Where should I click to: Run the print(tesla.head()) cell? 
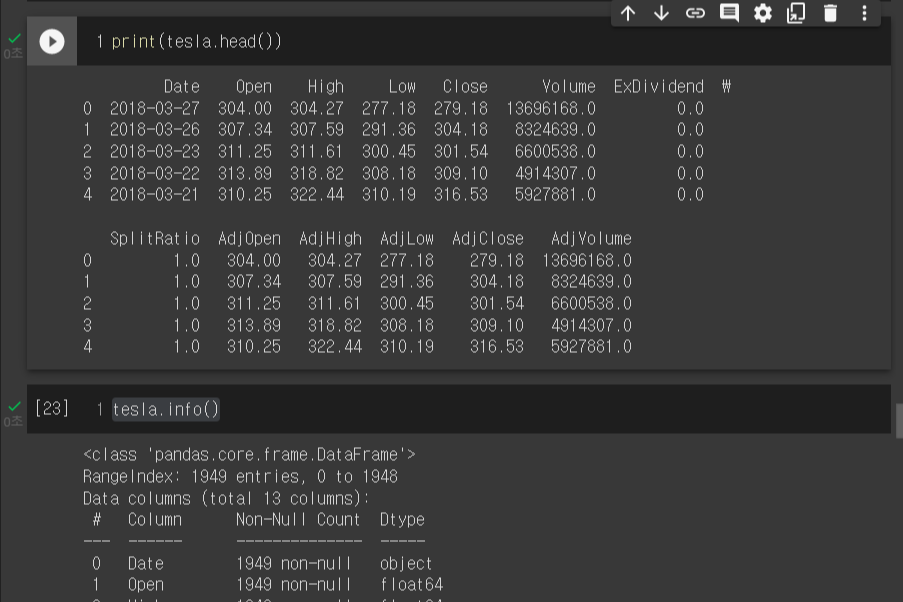pyautogui.click(x=52, y=41)
